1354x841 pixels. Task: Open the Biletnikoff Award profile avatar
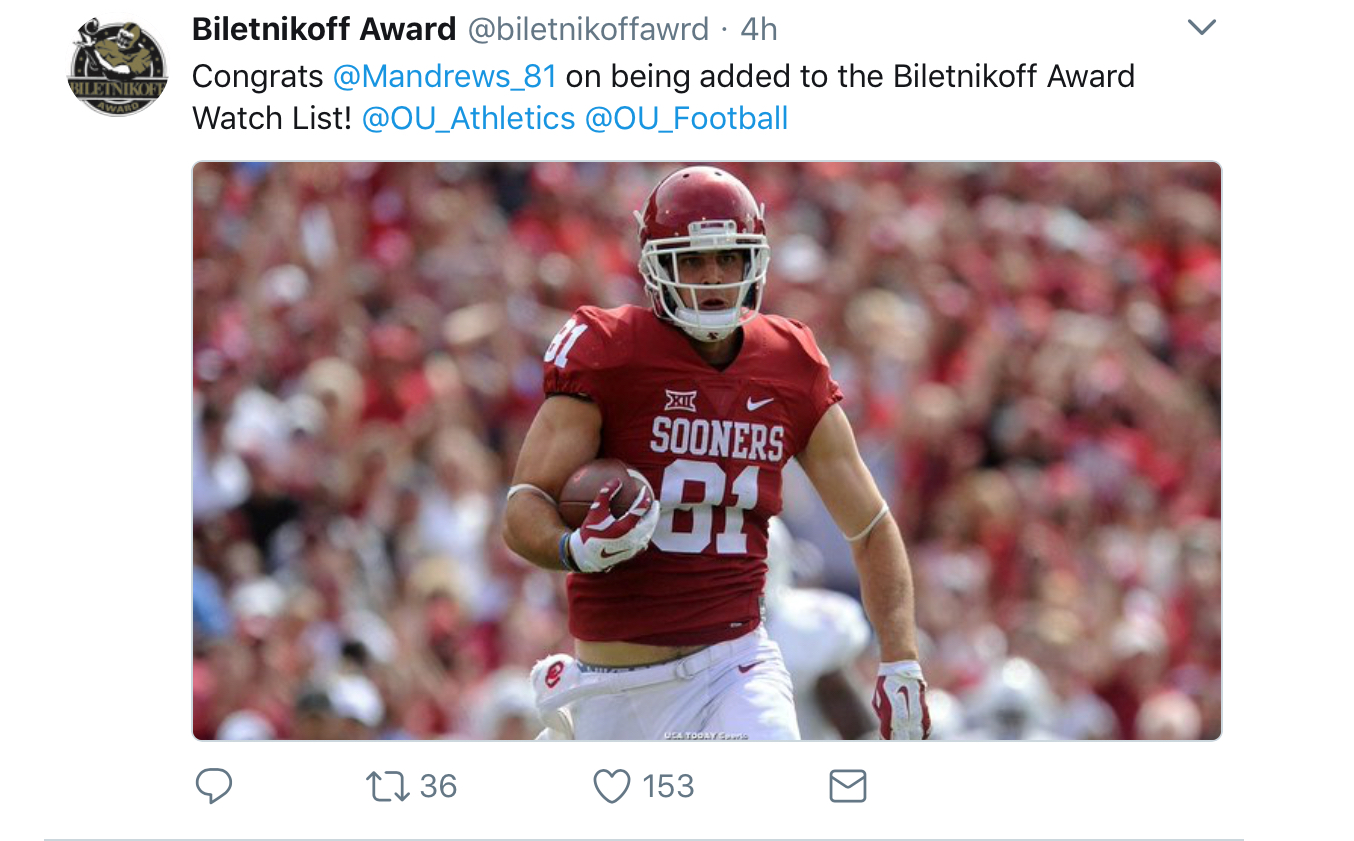coord(117,68)
